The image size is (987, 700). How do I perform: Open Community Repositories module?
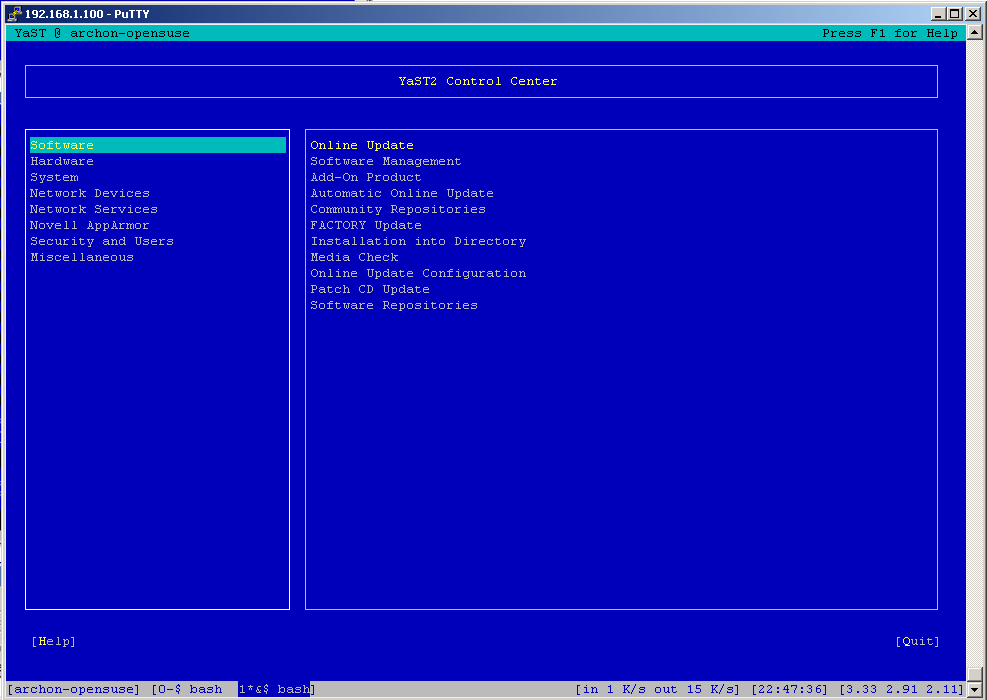point(398,209)
